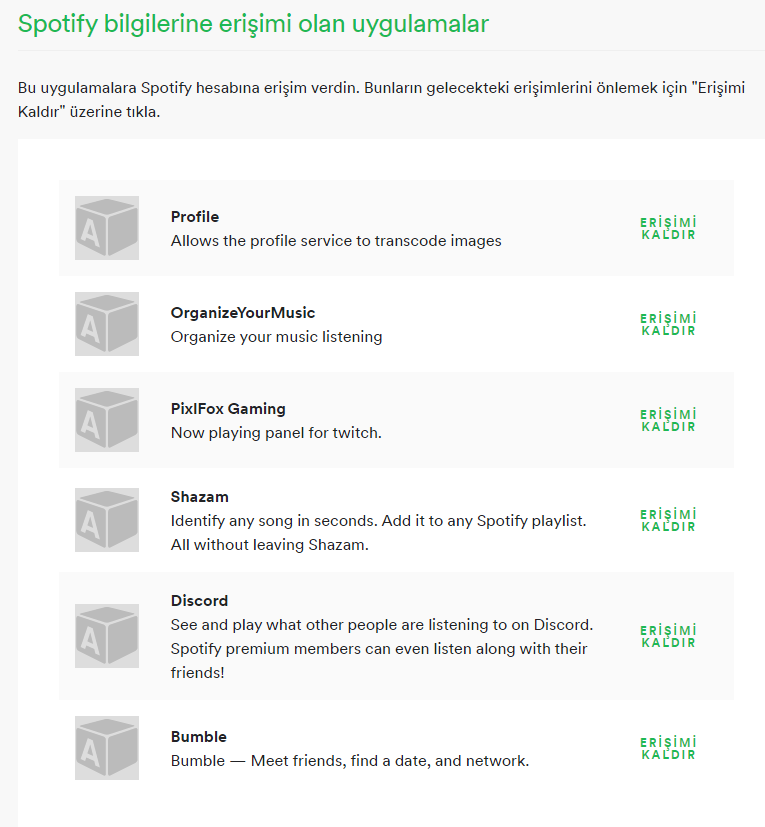Select the Profile app name
This screenshot has width=765, height=827.
[195, 217]
